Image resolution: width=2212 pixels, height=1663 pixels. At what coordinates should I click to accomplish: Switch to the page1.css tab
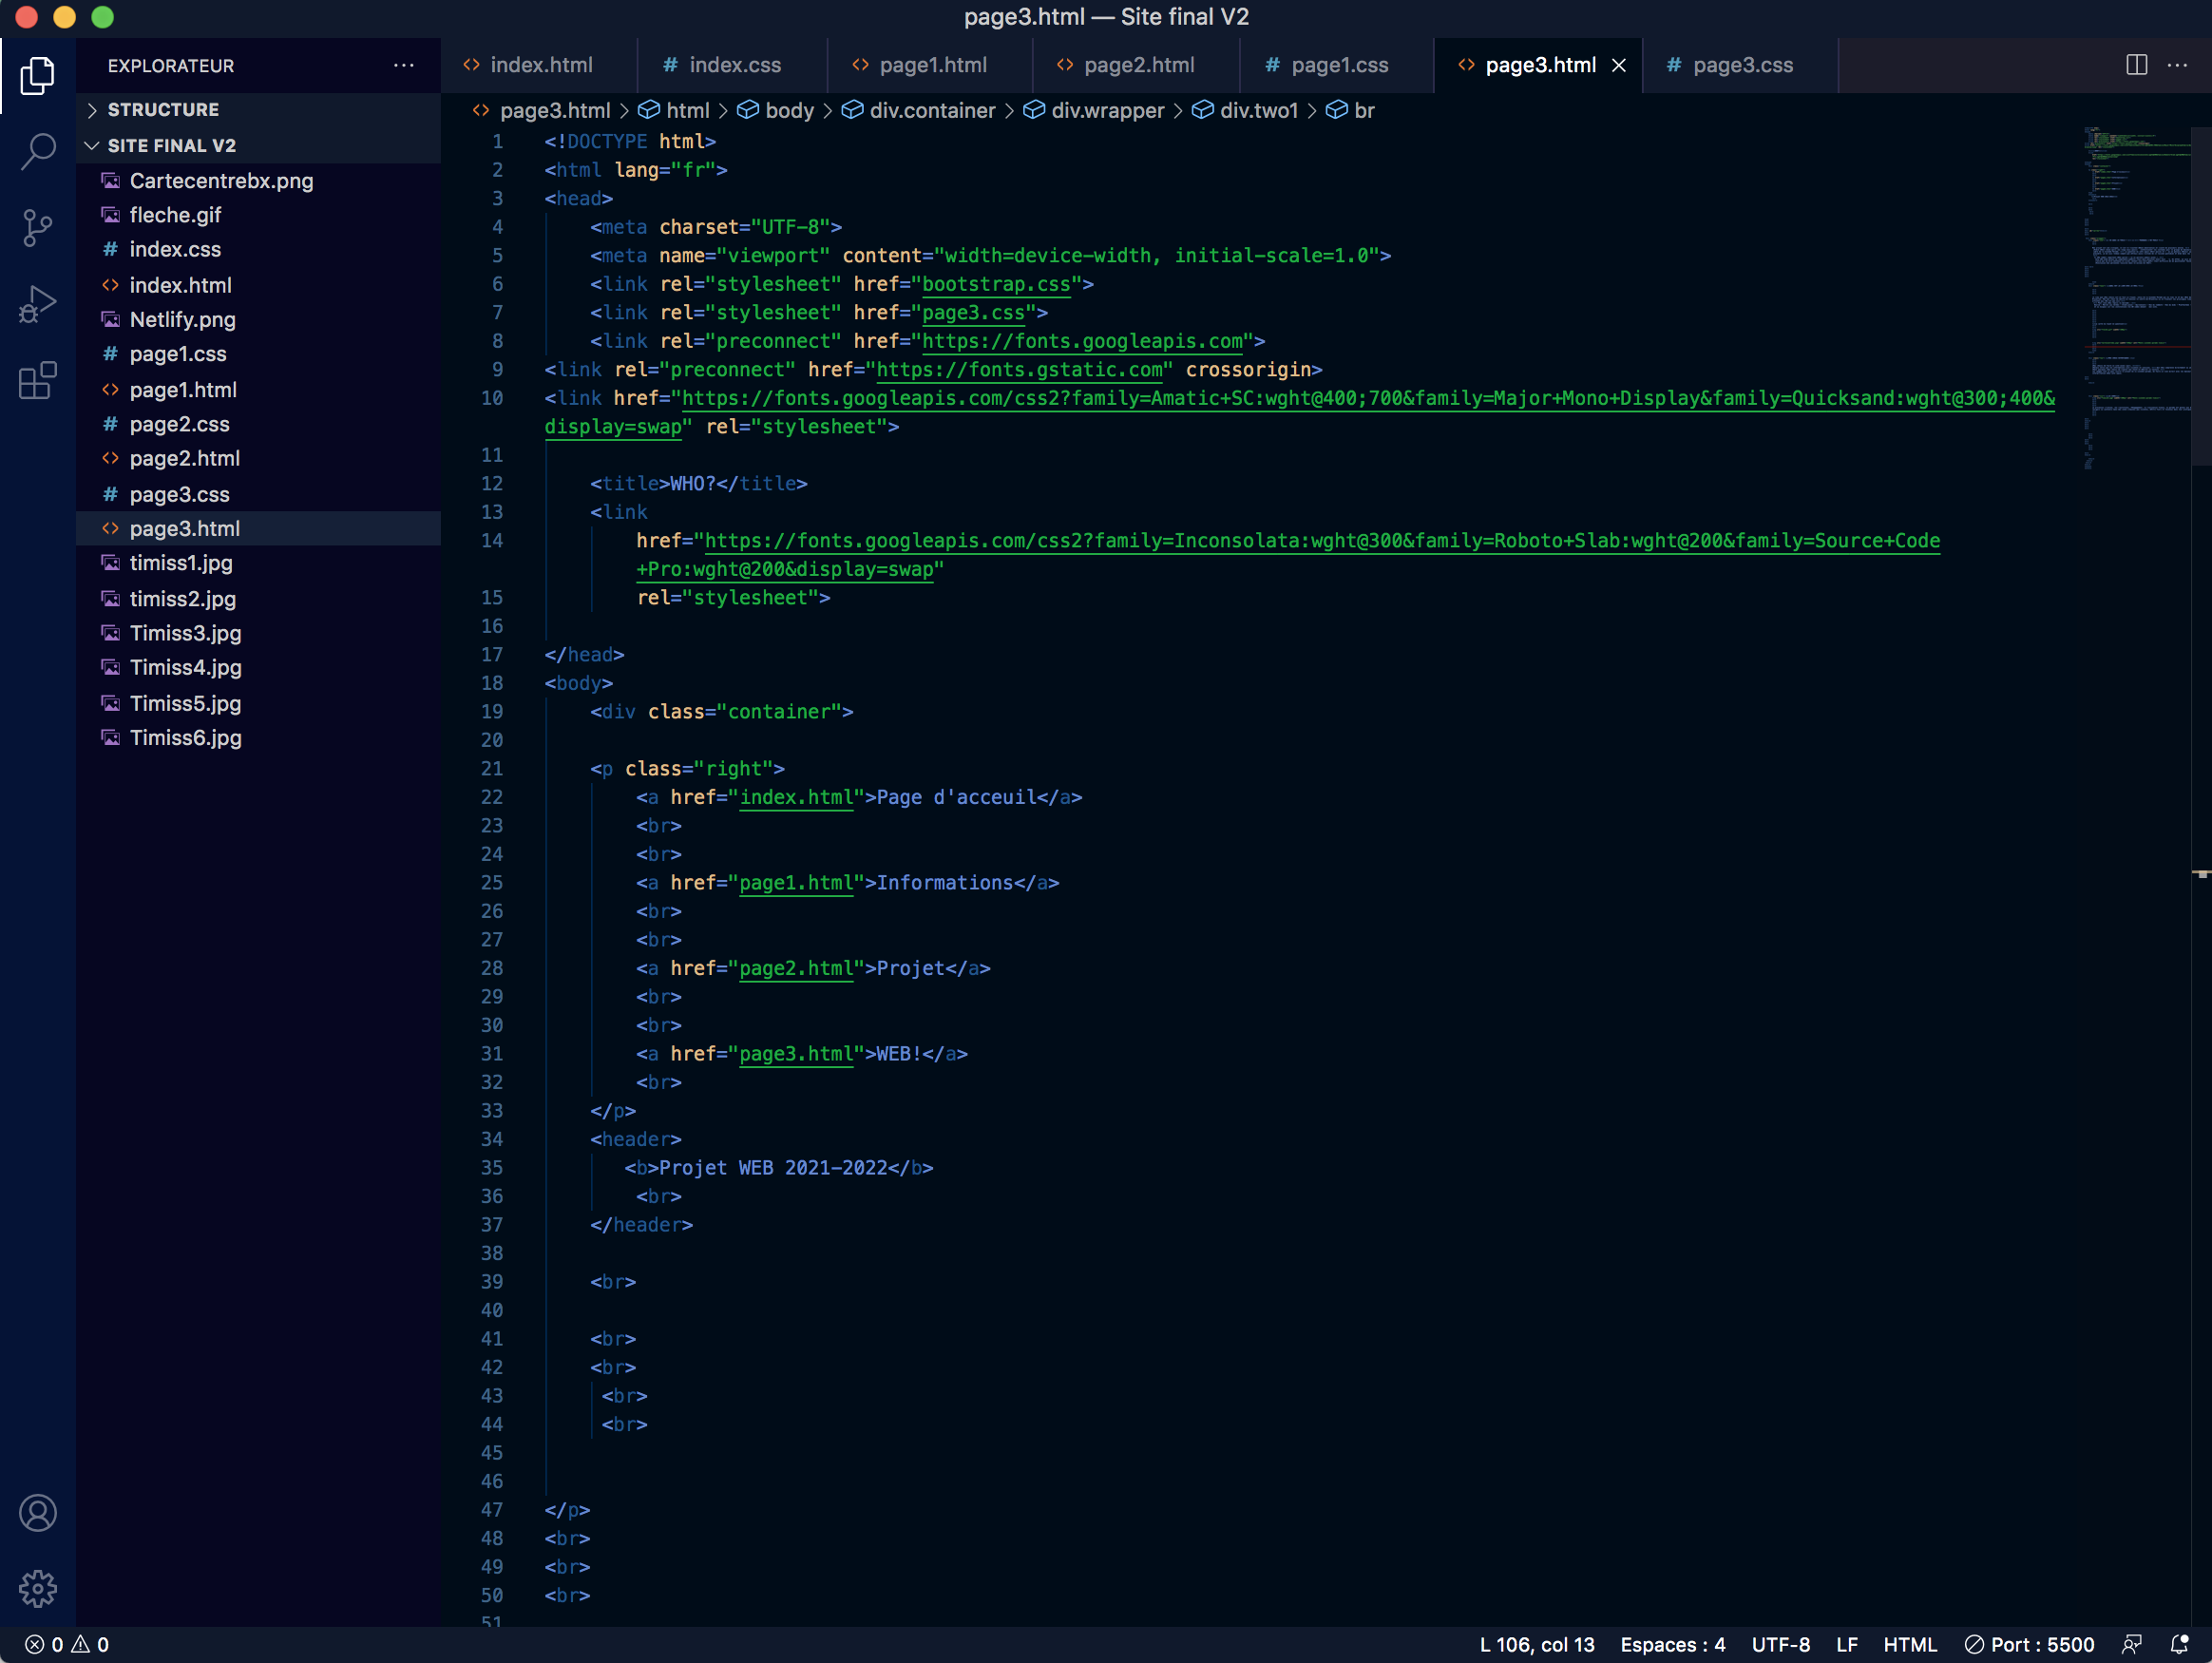[1336, 65]
